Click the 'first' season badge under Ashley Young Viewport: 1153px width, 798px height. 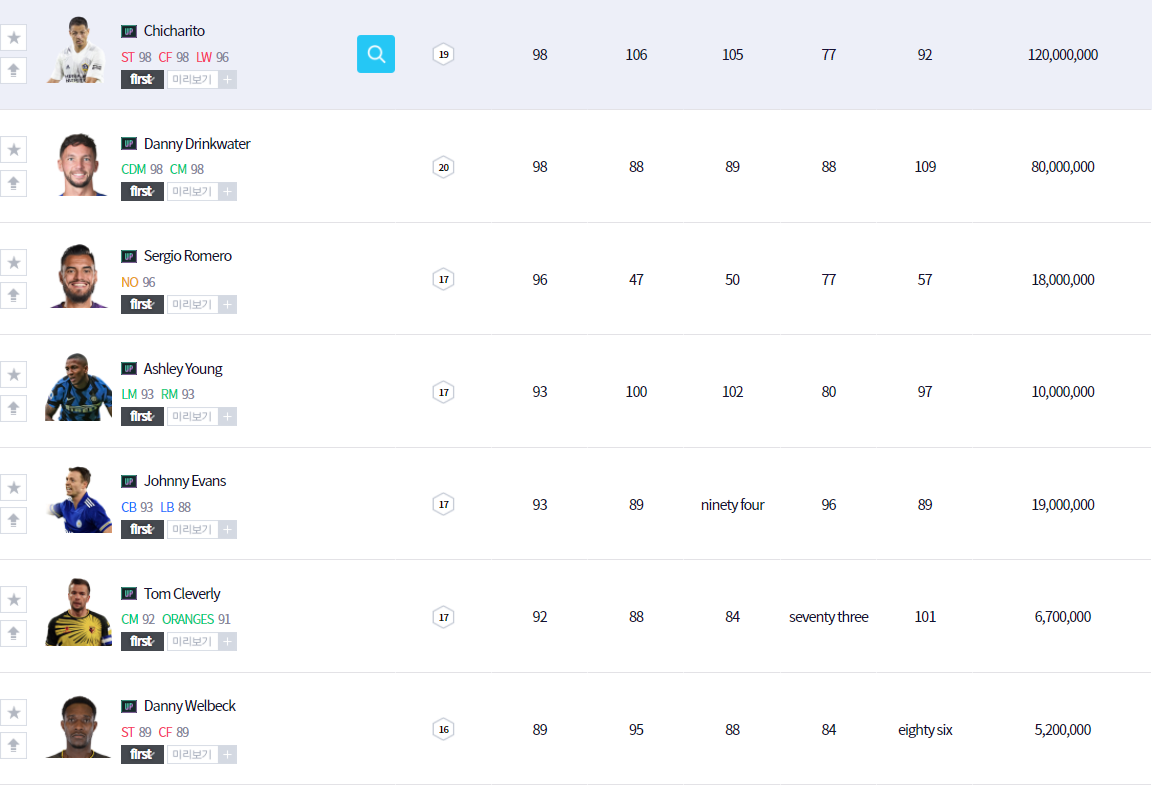pyautogui.click(x=142, y=416)
